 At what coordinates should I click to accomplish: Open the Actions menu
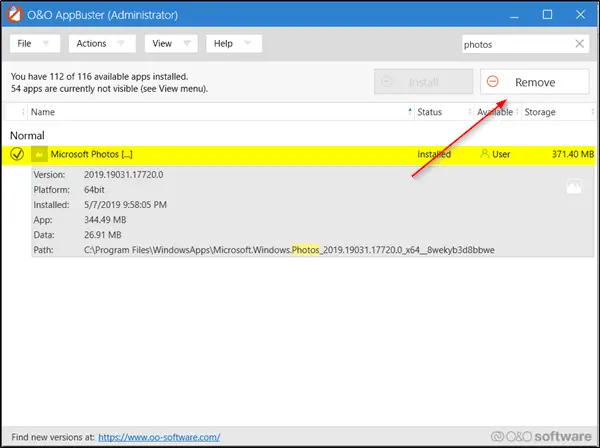[x=102, y=44]
